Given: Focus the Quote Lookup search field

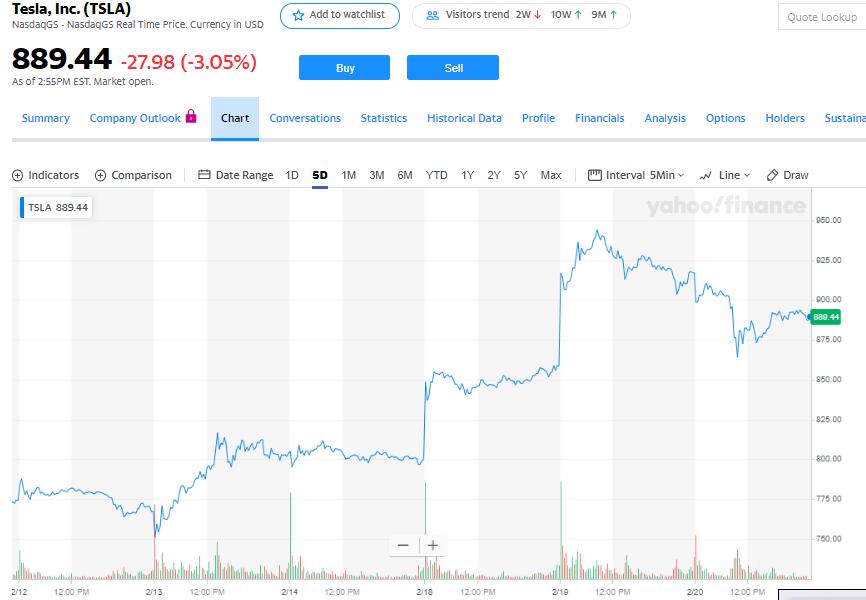Looking at the screenshot, I should (x=821, y=17).
